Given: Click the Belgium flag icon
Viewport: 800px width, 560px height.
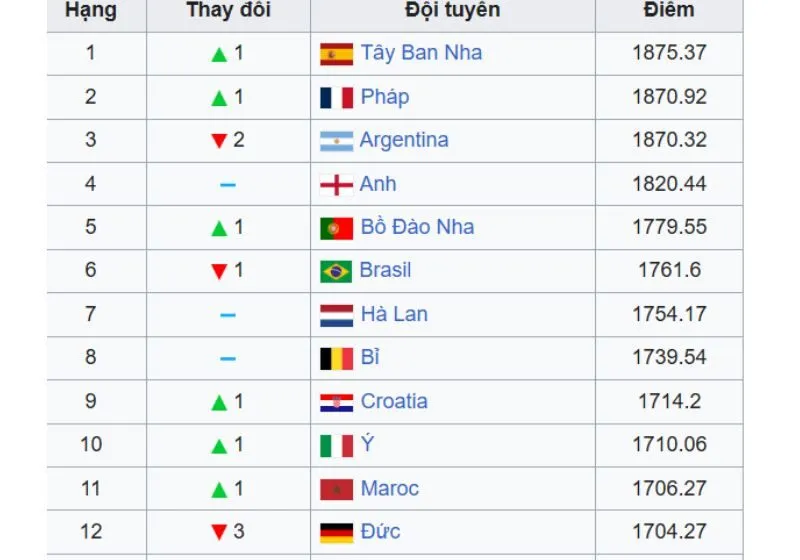Looking at the screenshot, I should click(x=336, y=358).
